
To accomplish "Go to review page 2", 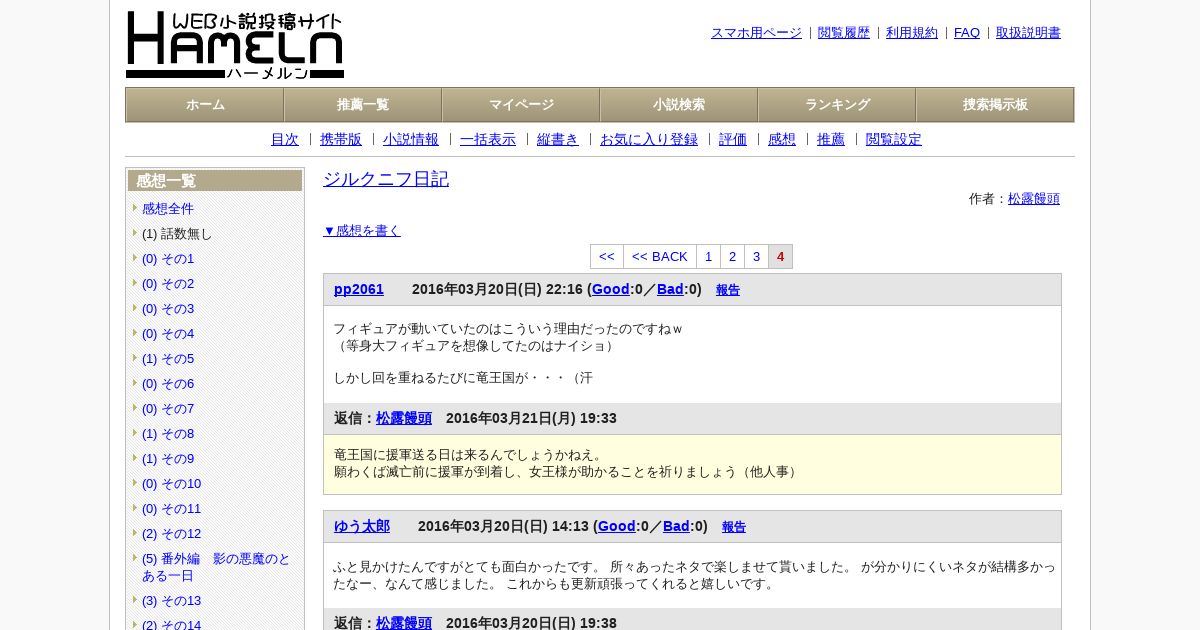I will coord(733,257).
